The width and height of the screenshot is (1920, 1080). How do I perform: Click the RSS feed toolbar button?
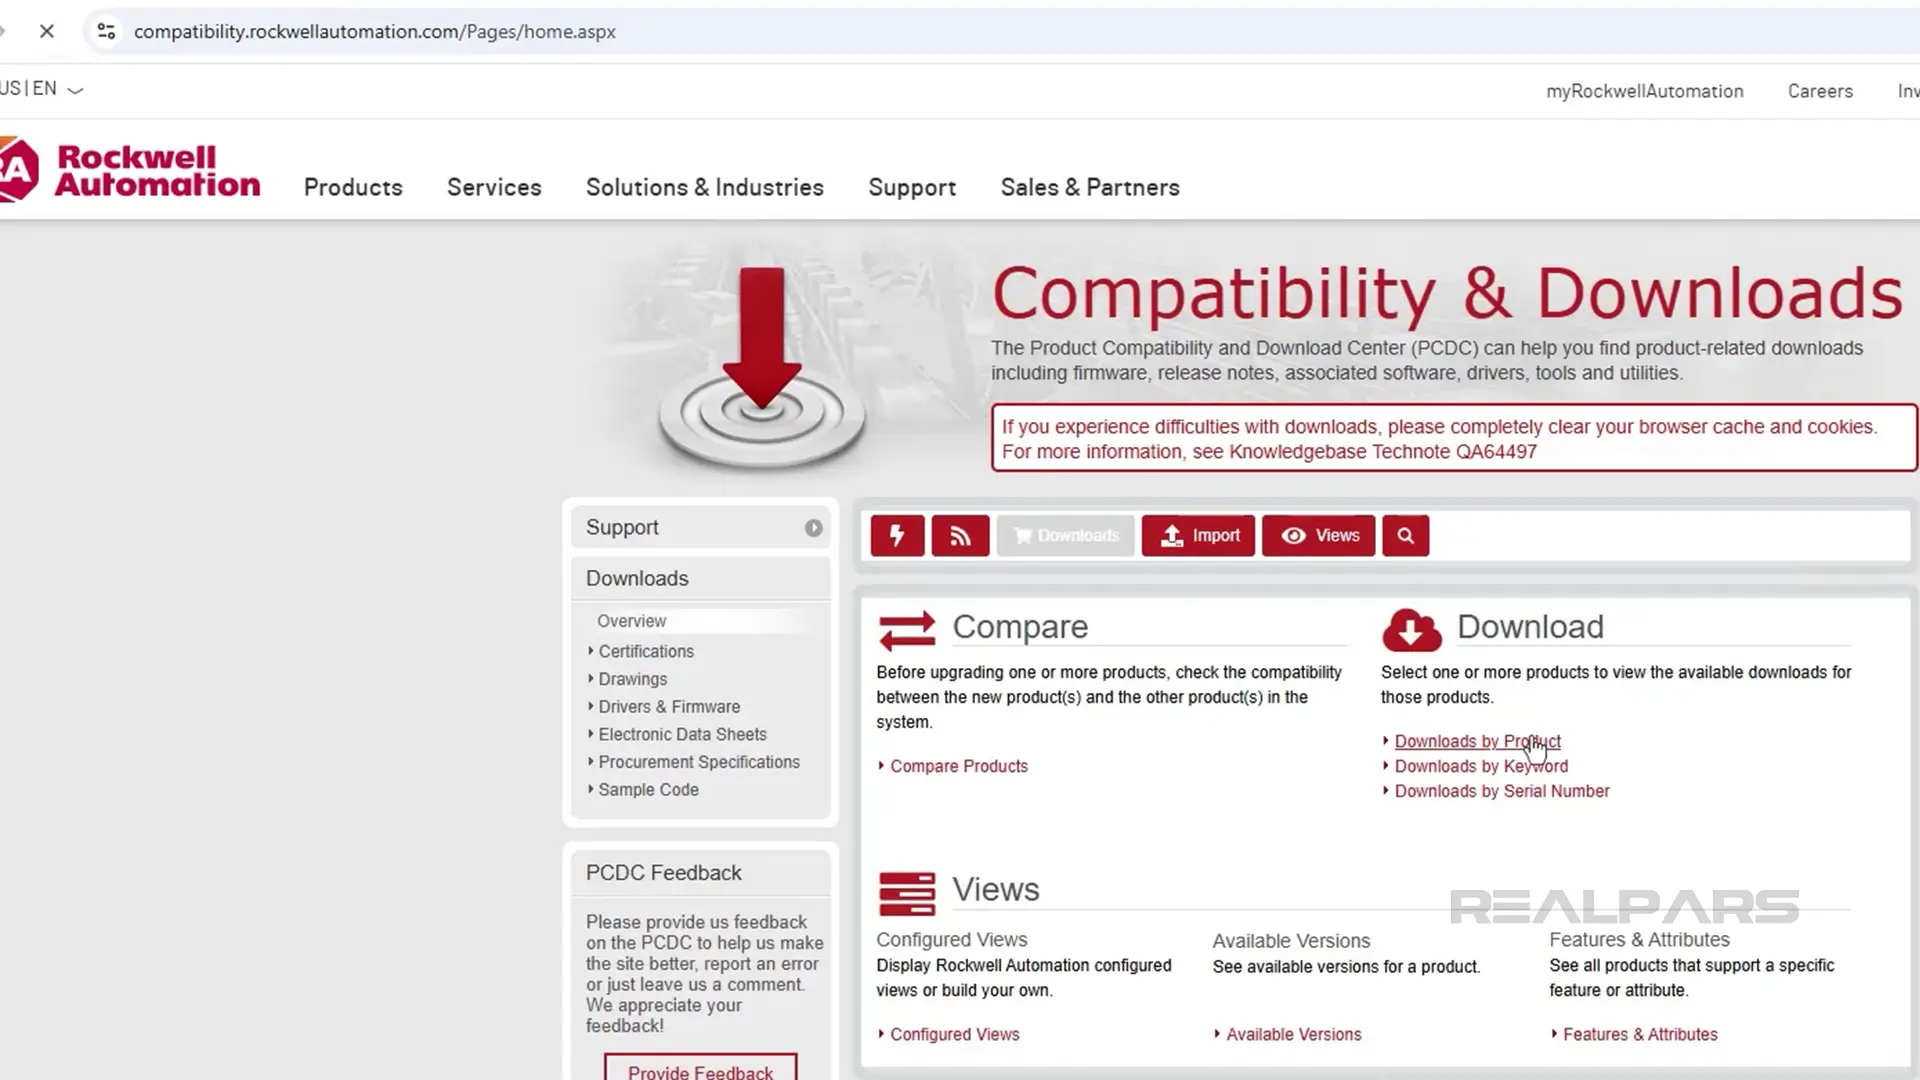pyautogui.click(x=960, y=536)
